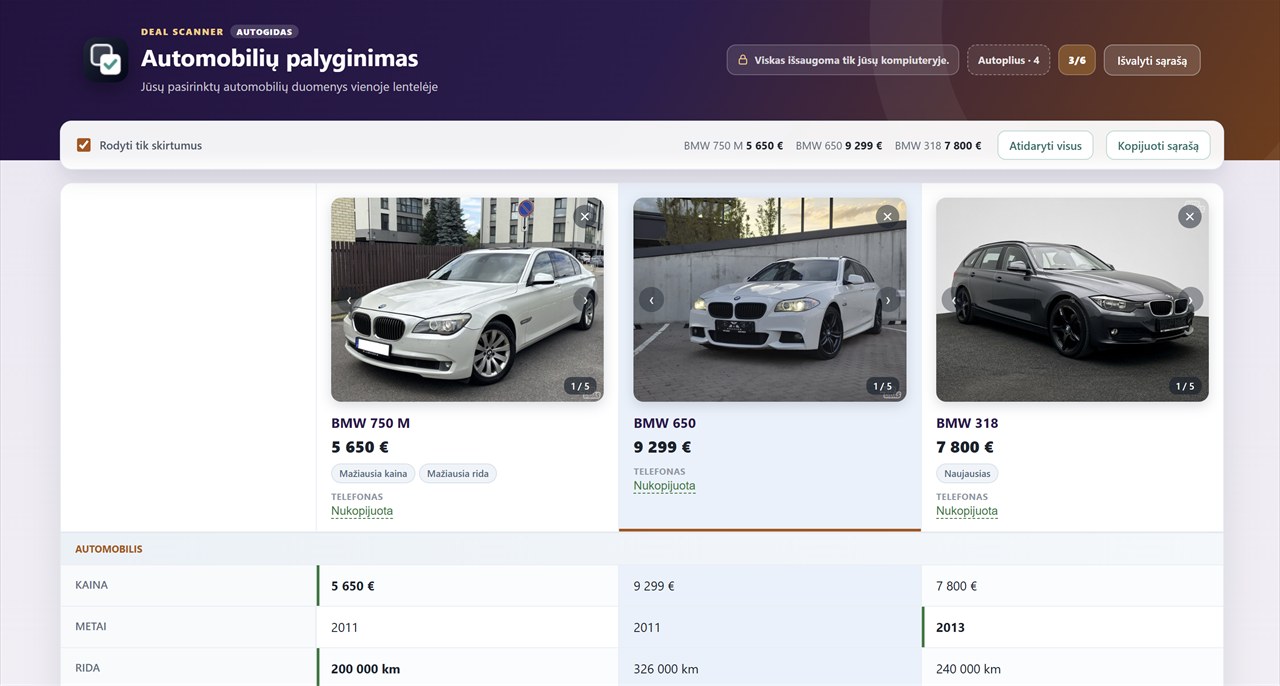
Task: Click the 2013 cell in METAI row
Action: pyautogui.click(x=1072, y=627)
